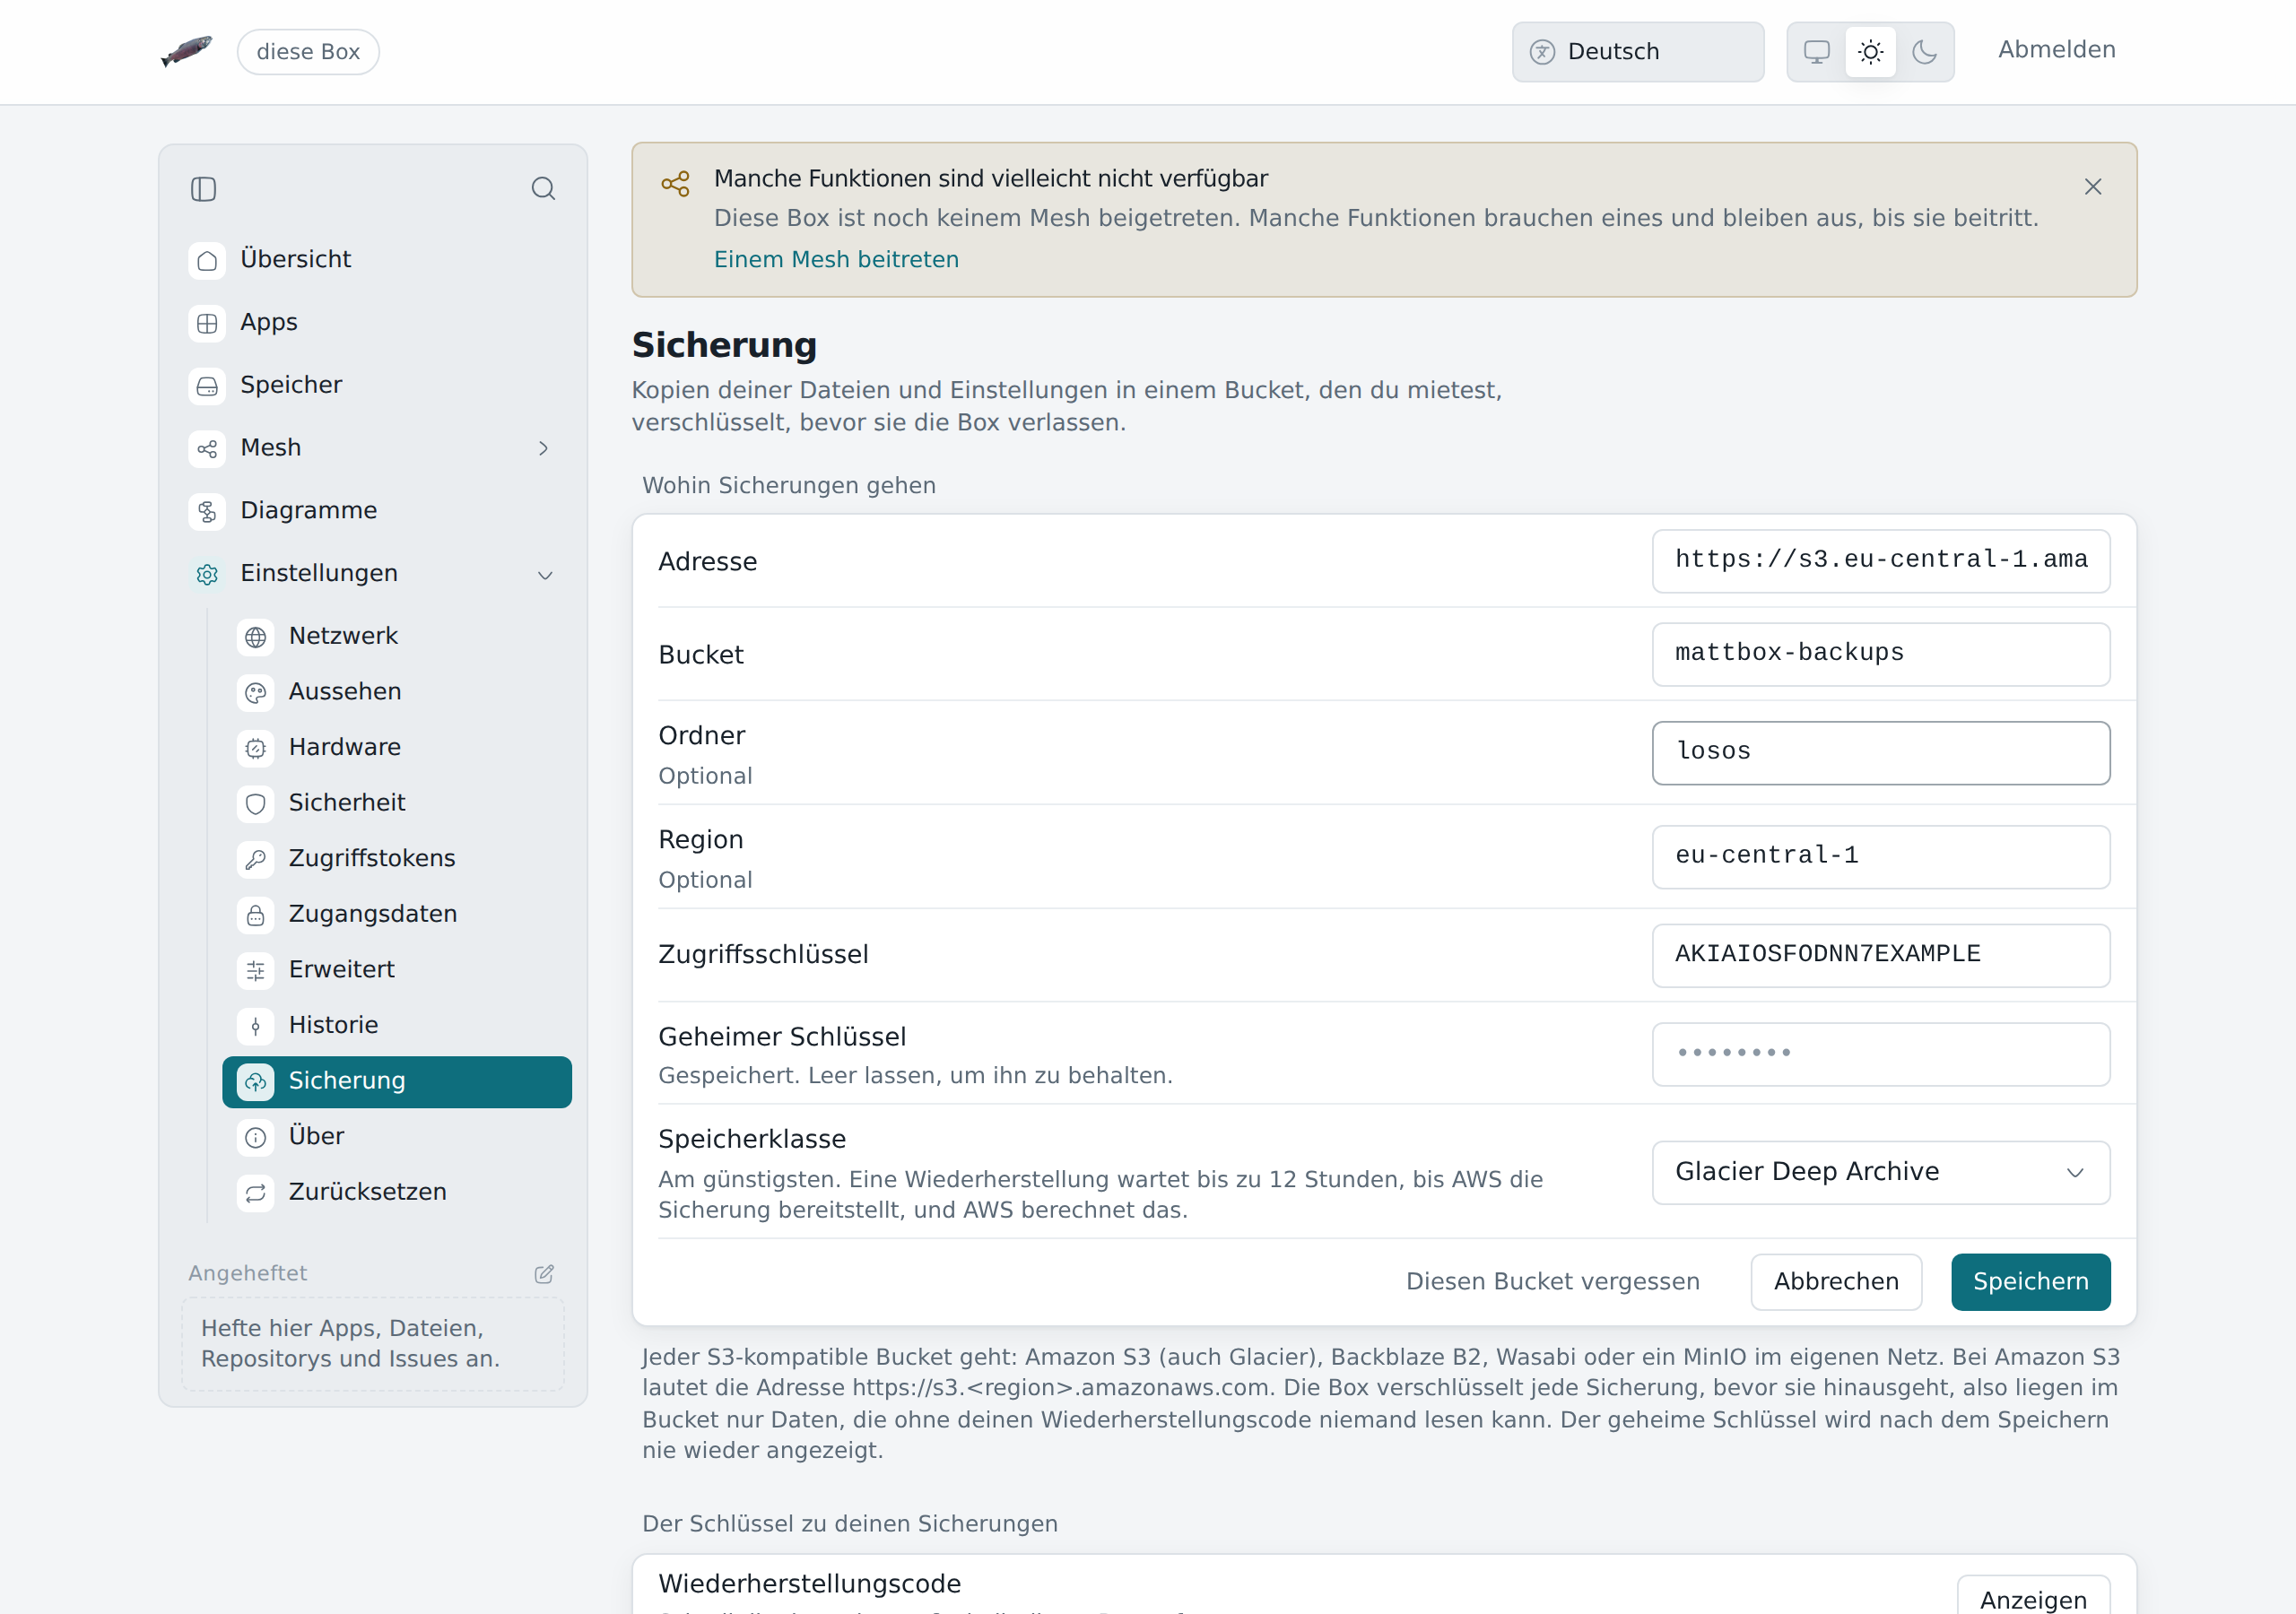Collapse the sidebar panel icon
2296x1614 pixels.
203,189
